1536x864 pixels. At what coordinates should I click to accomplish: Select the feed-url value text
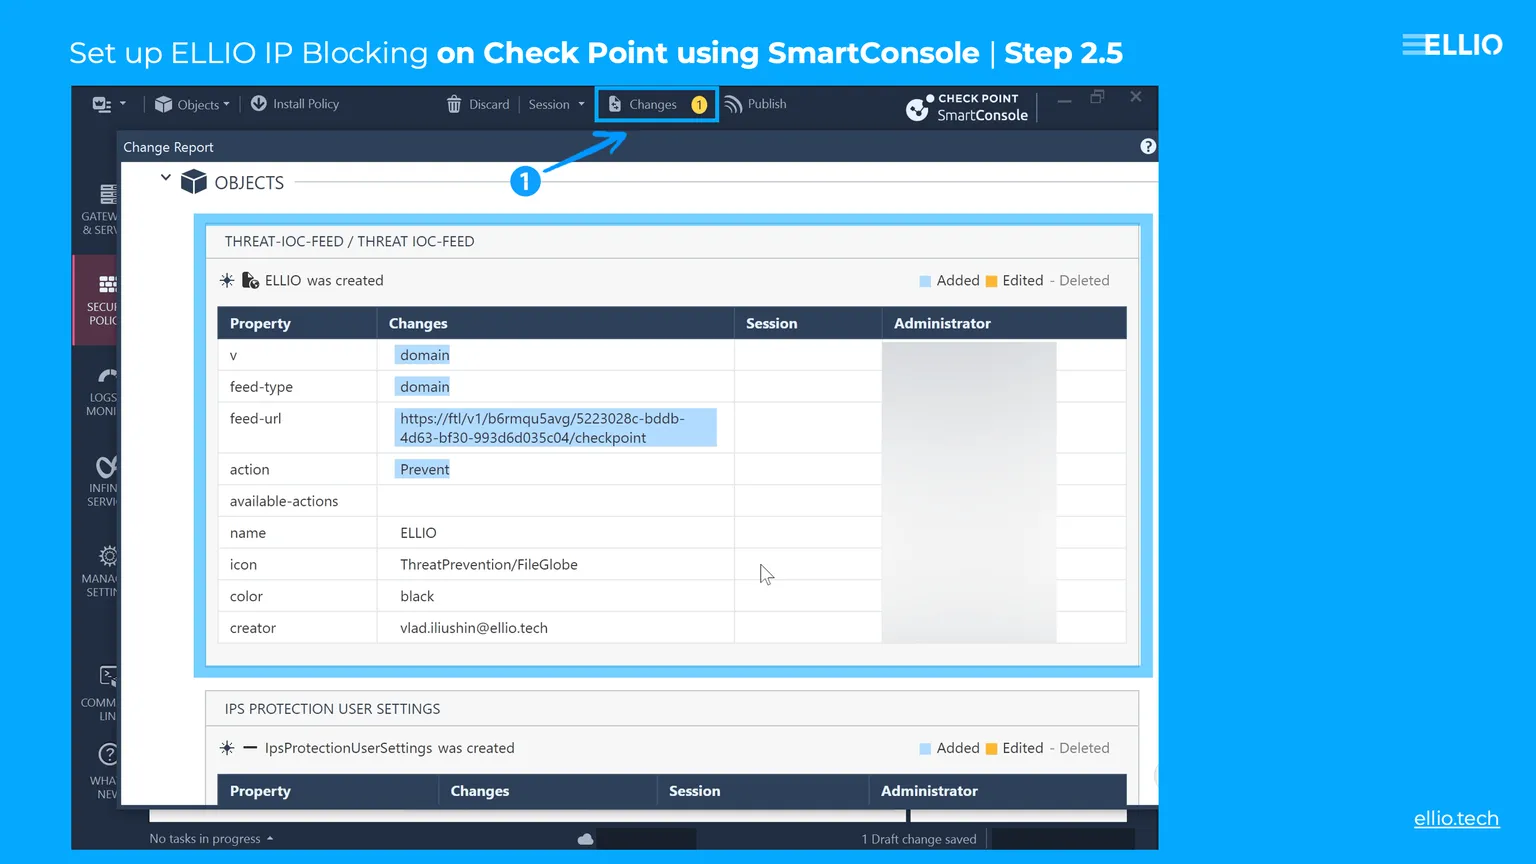[555, 428]
